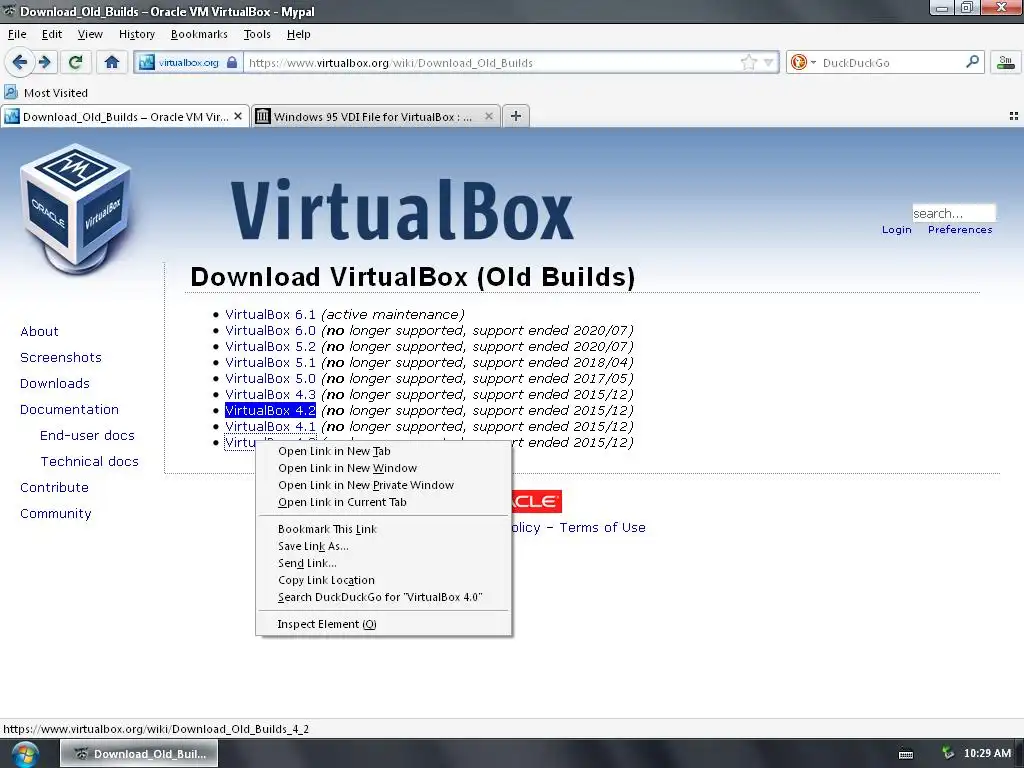
Task: Go to Documentation in sidebar
Action: [x=69, y=409]
